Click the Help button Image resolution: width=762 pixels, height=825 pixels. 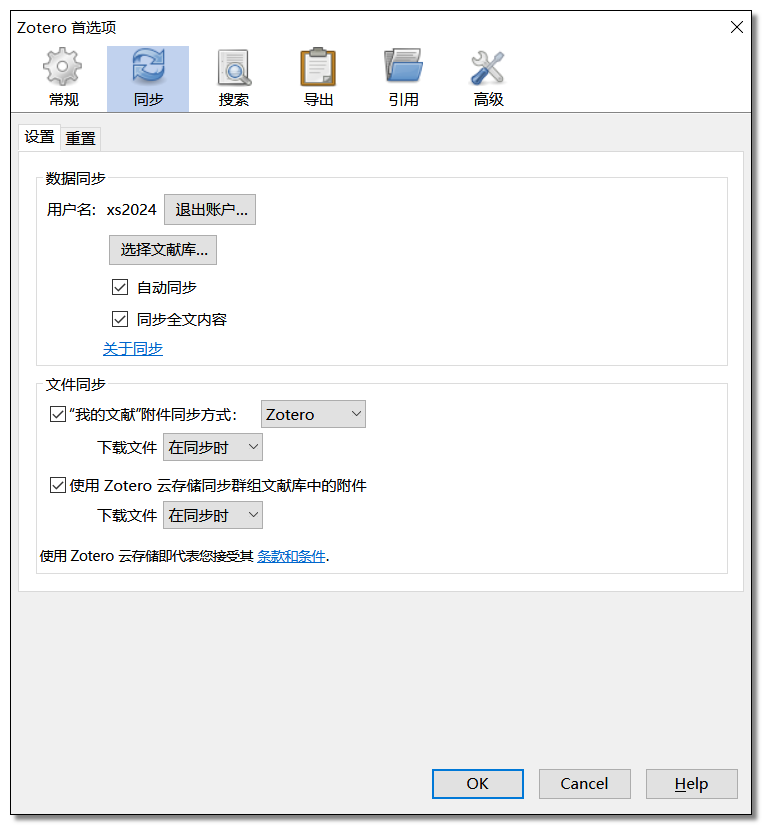point(691,783)
